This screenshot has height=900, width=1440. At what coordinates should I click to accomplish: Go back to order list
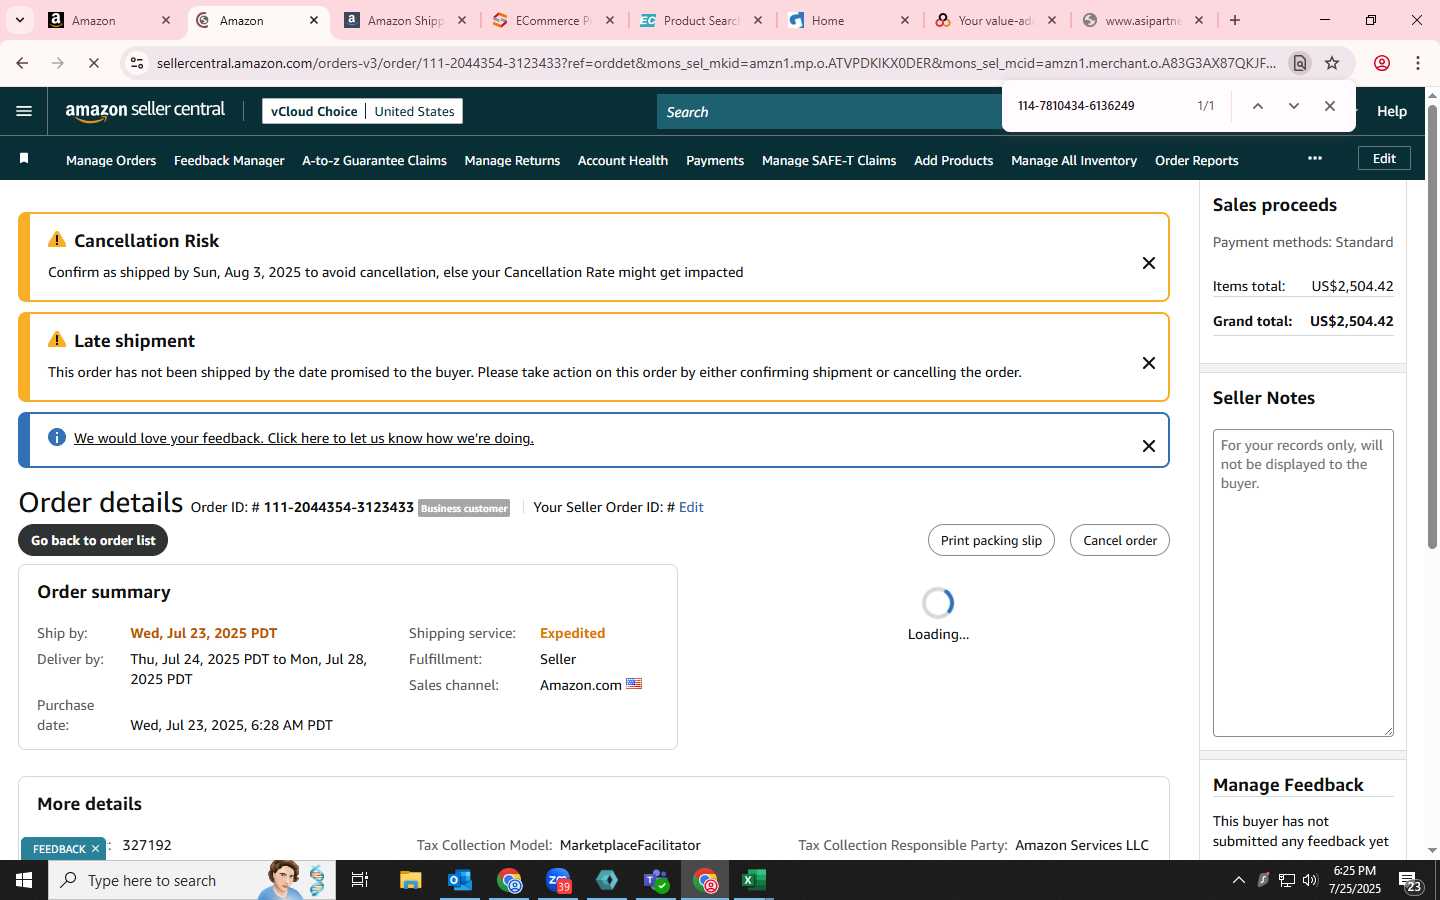click(x=93, y=540)
